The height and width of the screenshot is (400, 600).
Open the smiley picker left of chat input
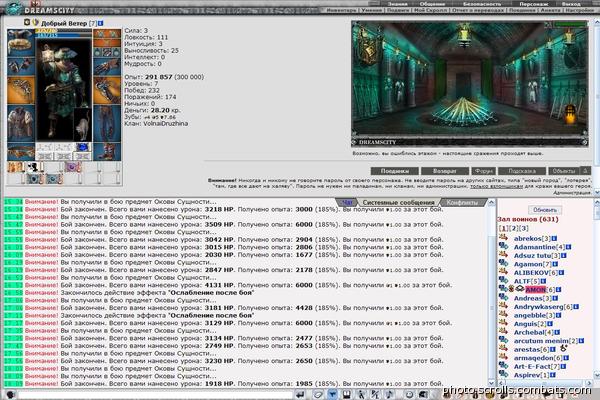(10, 394)
